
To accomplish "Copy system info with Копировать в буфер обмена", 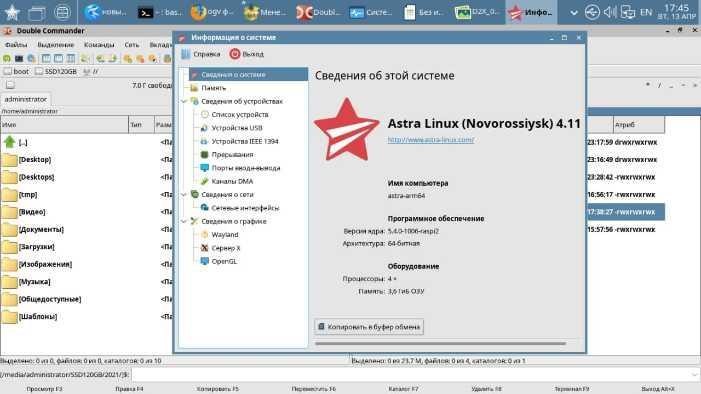I will point(369,327).
